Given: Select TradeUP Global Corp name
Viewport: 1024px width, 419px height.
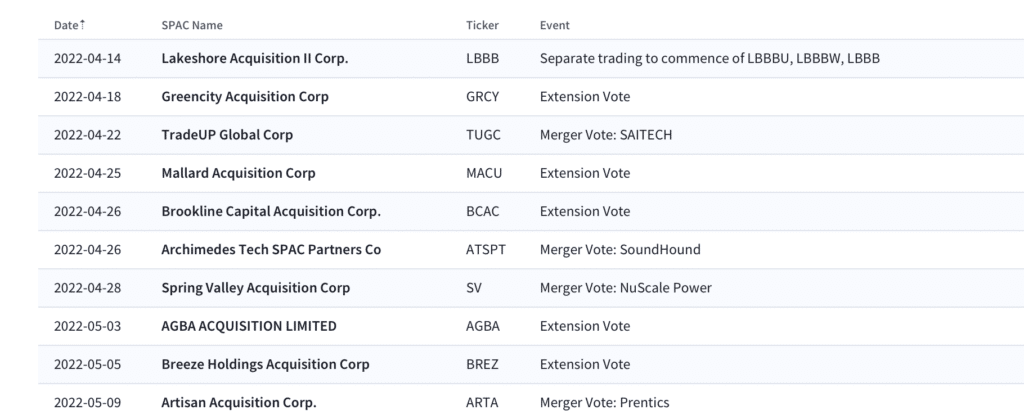Looking at the screenshot, I should (x=227, y=135).
